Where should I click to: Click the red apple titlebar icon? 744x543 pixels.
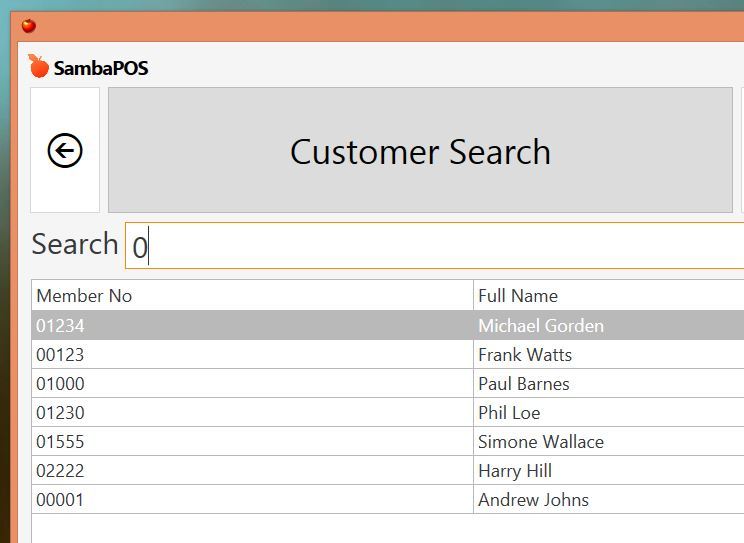point(29,25)
